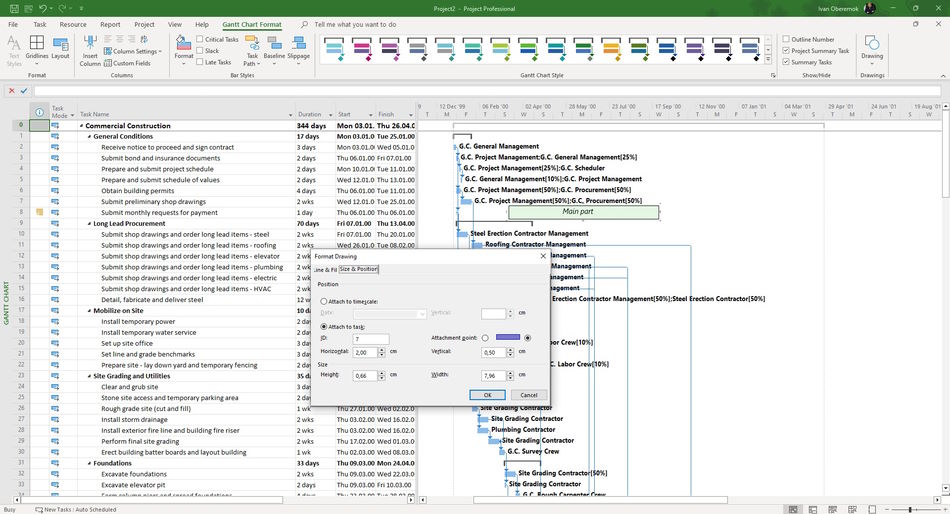The width and height of the screenshot is (950, 514).
Task: Expand the Gantt Chart Style gallery
Action: click(768, 60)
